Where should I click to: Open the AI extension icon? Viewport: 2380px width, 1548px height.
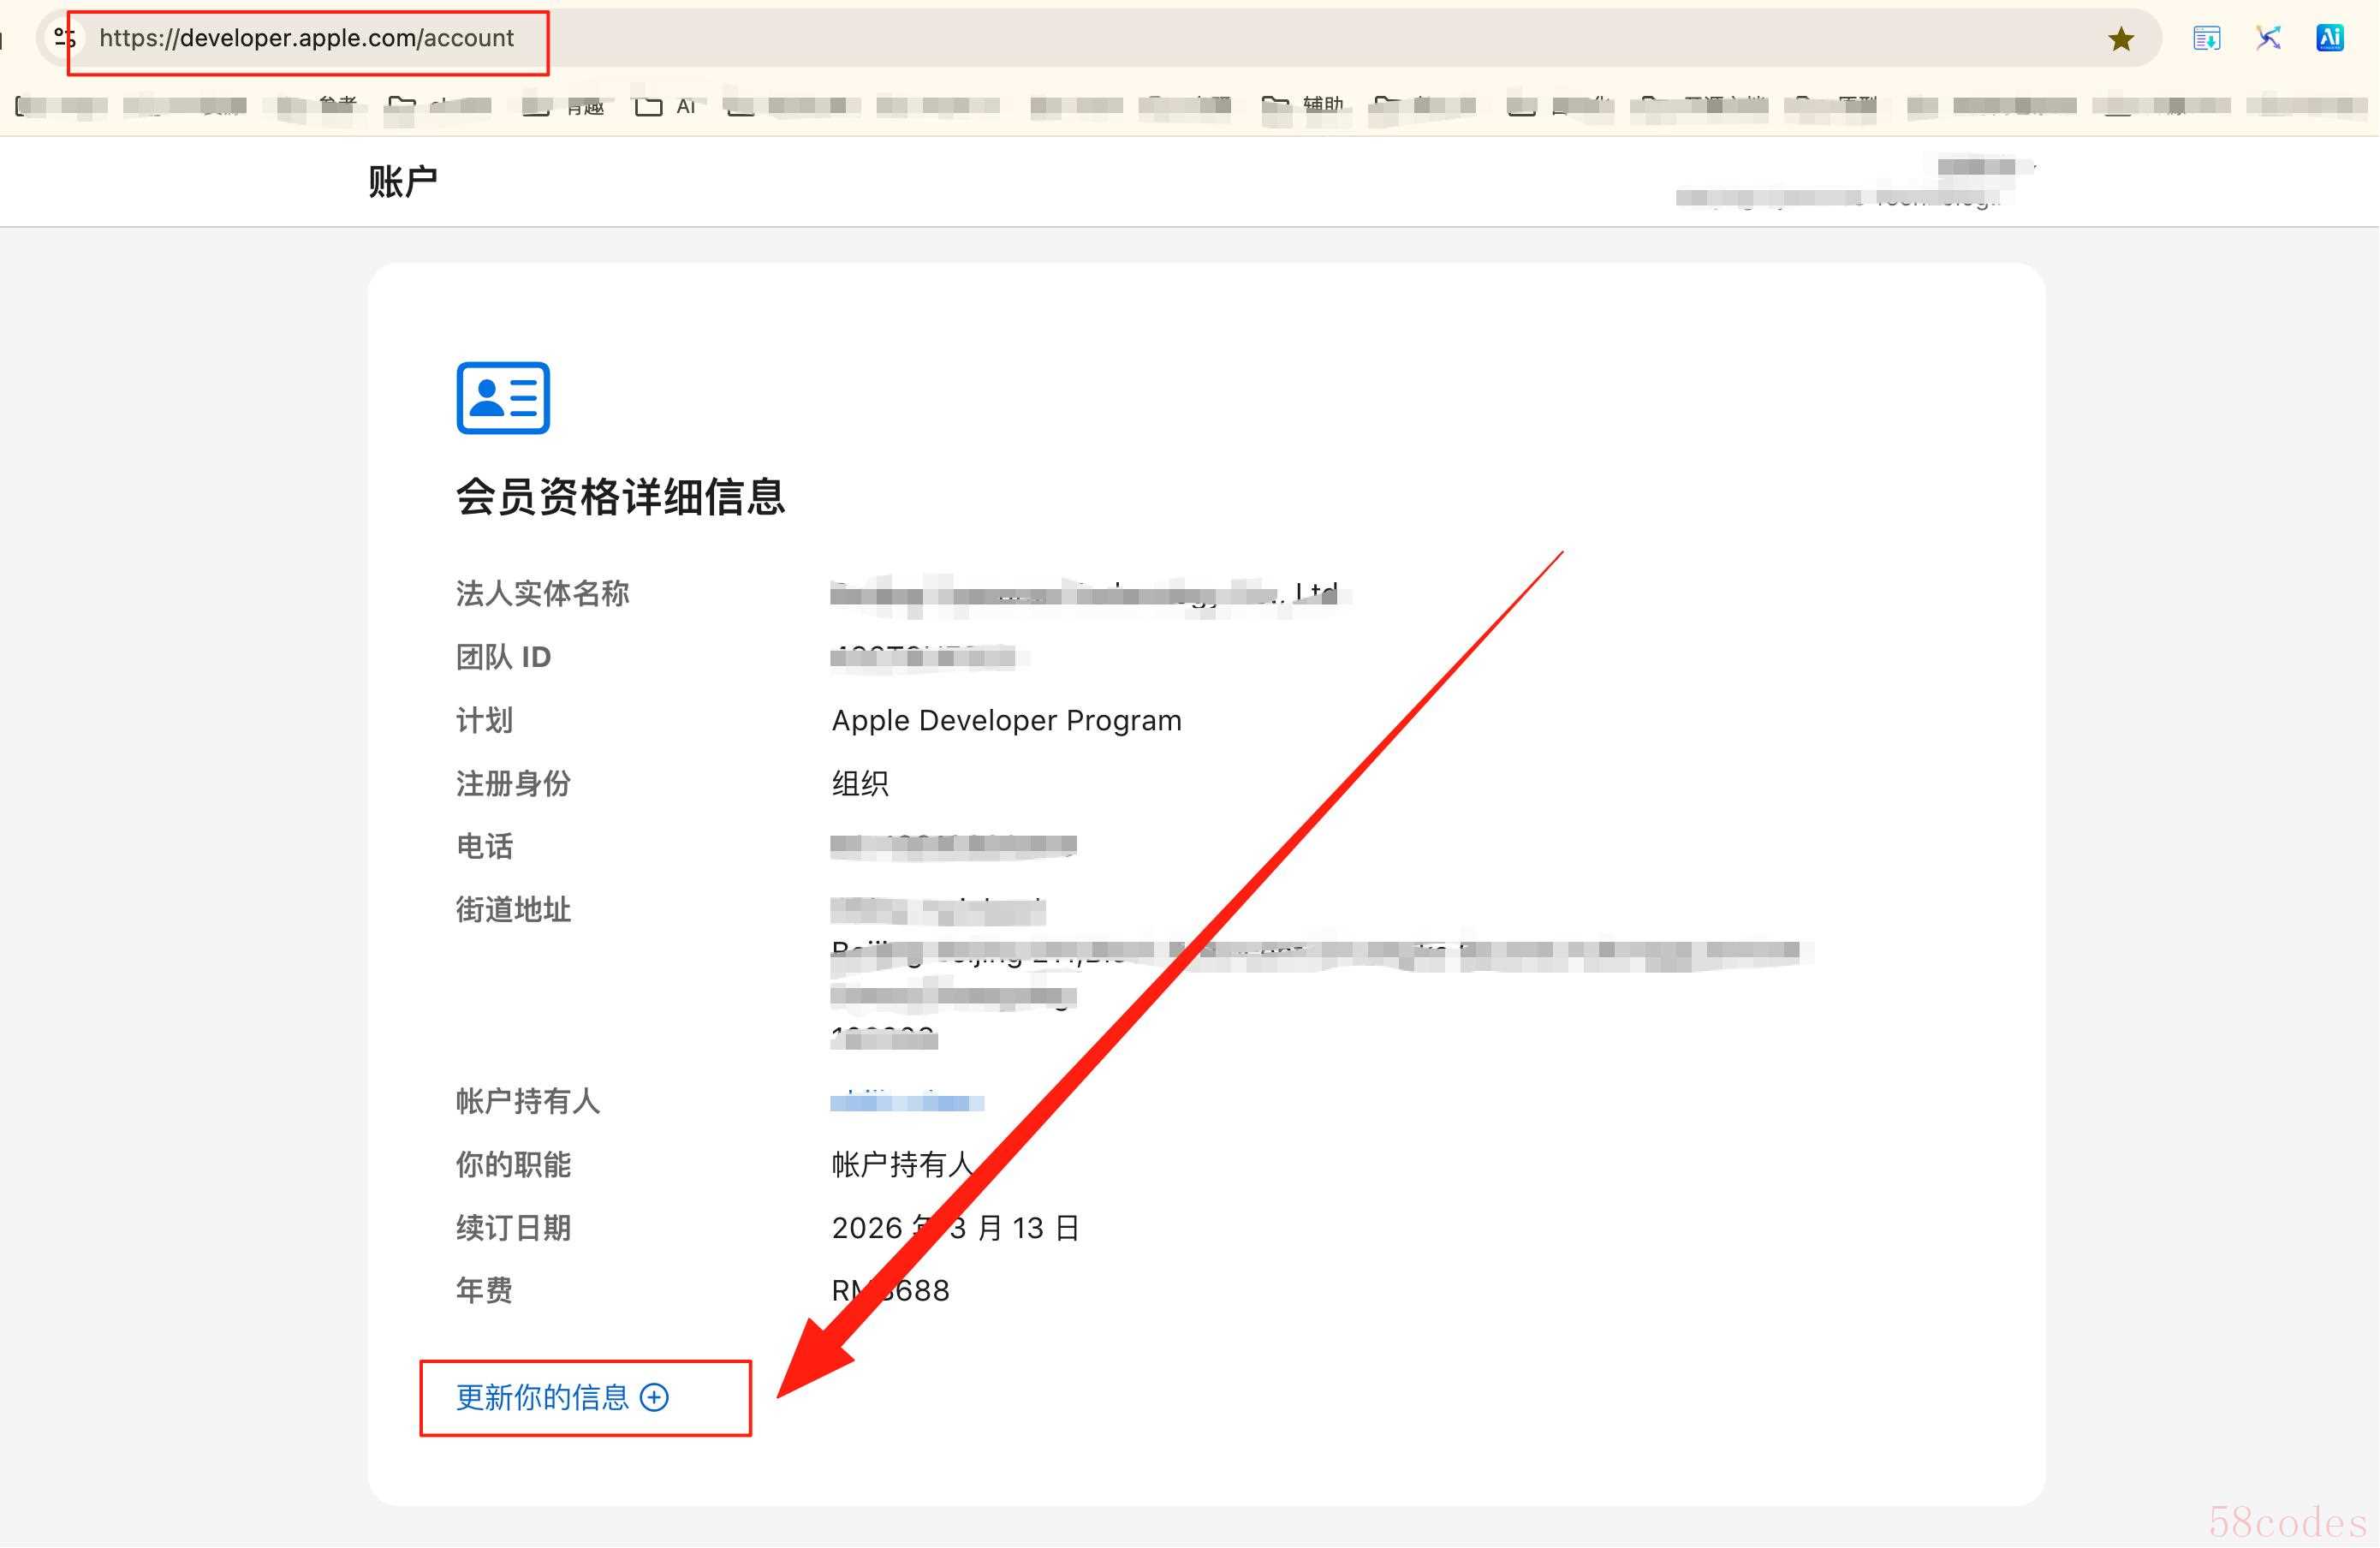(x=2330, y=38)
